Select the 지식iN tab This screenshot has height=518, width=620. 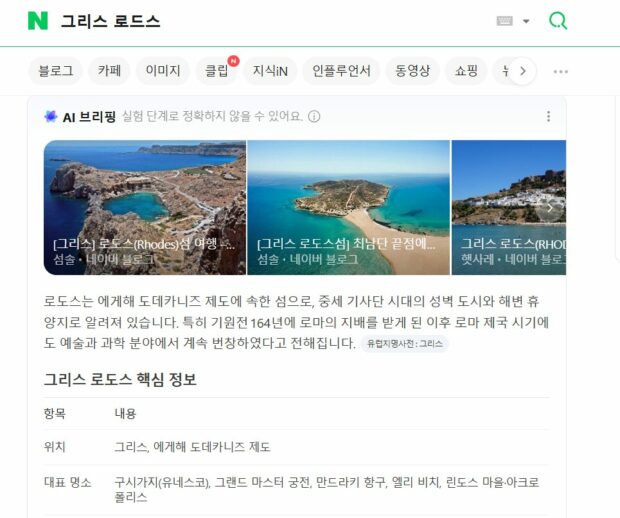tap(270, 71)
